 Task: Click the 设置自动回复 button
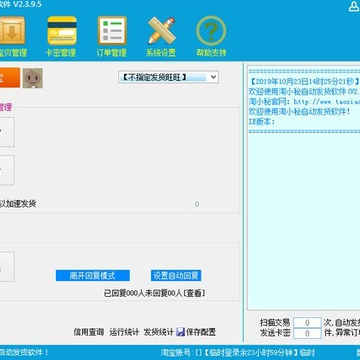176,275
